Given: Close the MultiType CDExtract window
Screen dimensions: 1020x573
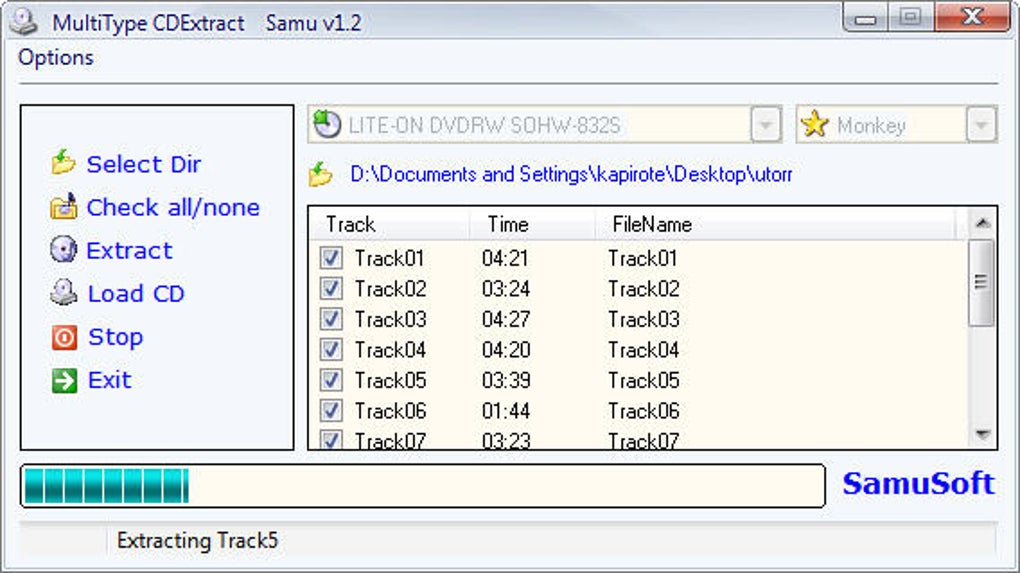Looking at the screenshot, I should click(x=972, y=17).
